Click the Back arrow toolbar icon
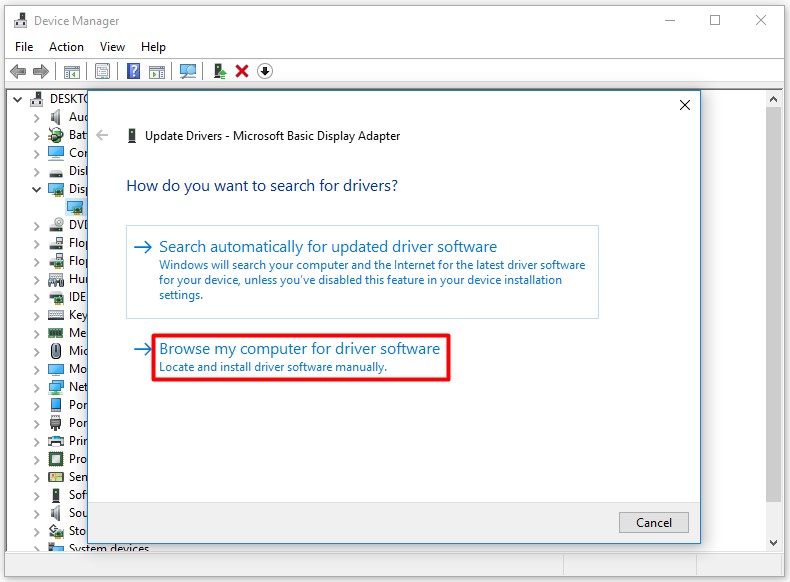Screen dimensions: 790x582 [x=18, y=72]
